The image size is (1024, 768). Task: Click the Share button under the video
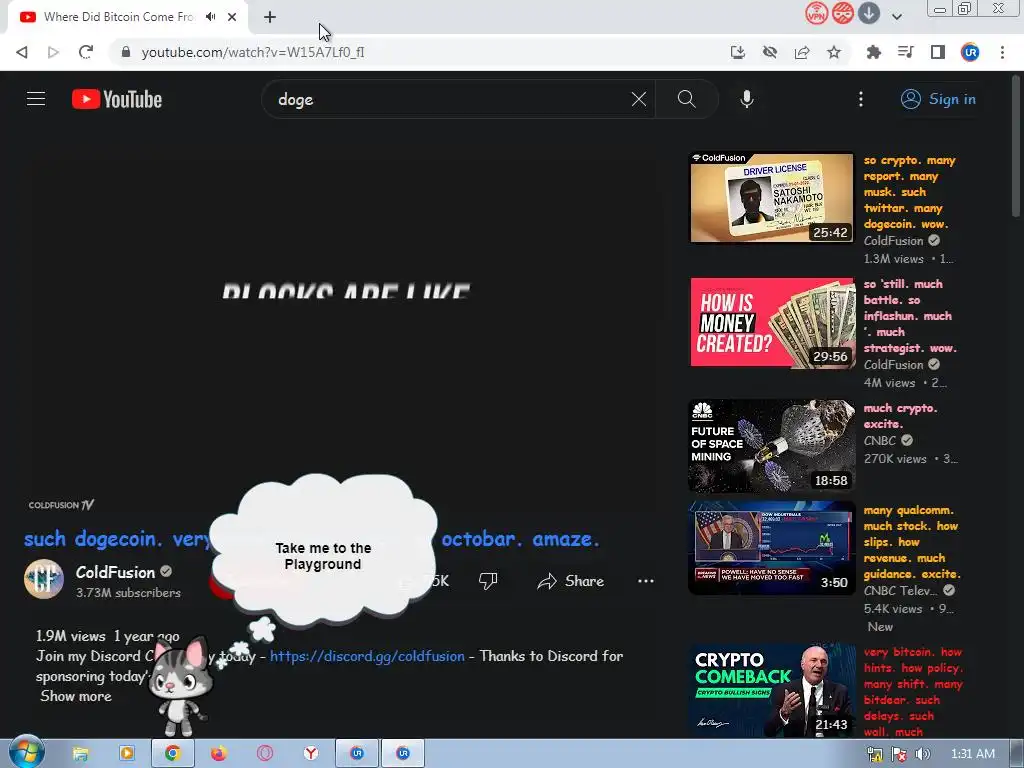tap(571, 581)
